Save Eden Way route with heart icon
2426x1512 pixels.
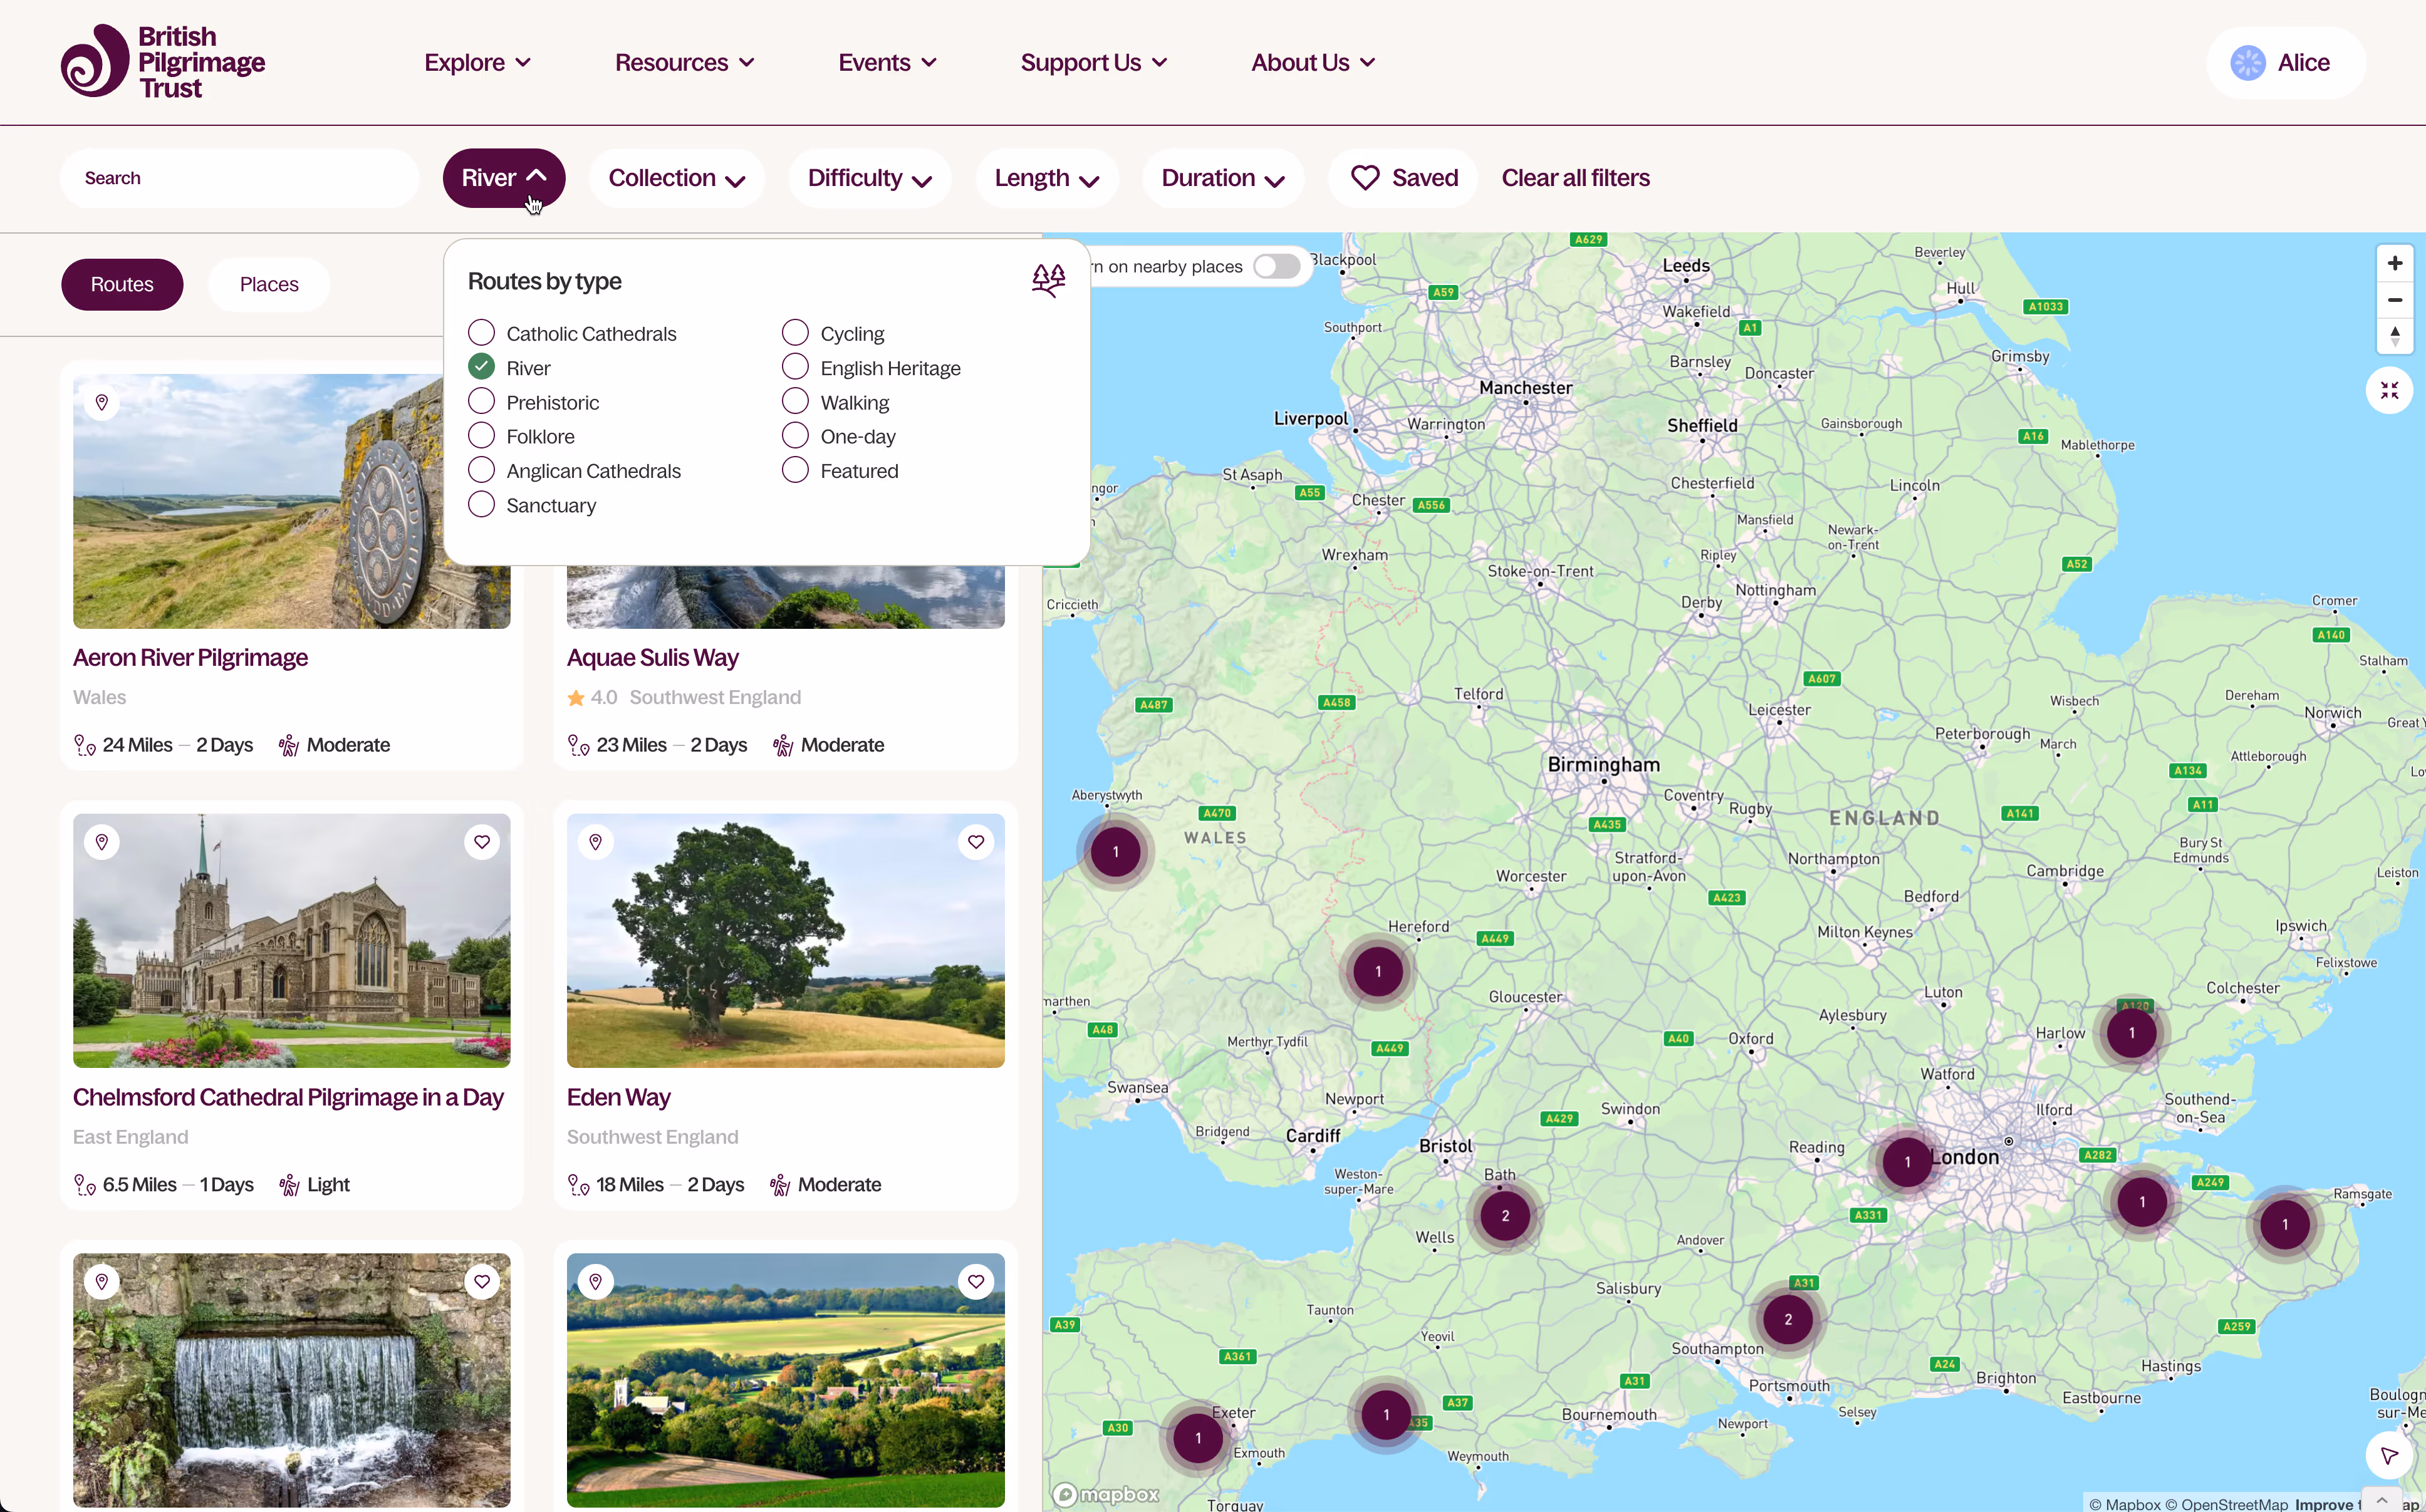976,842
